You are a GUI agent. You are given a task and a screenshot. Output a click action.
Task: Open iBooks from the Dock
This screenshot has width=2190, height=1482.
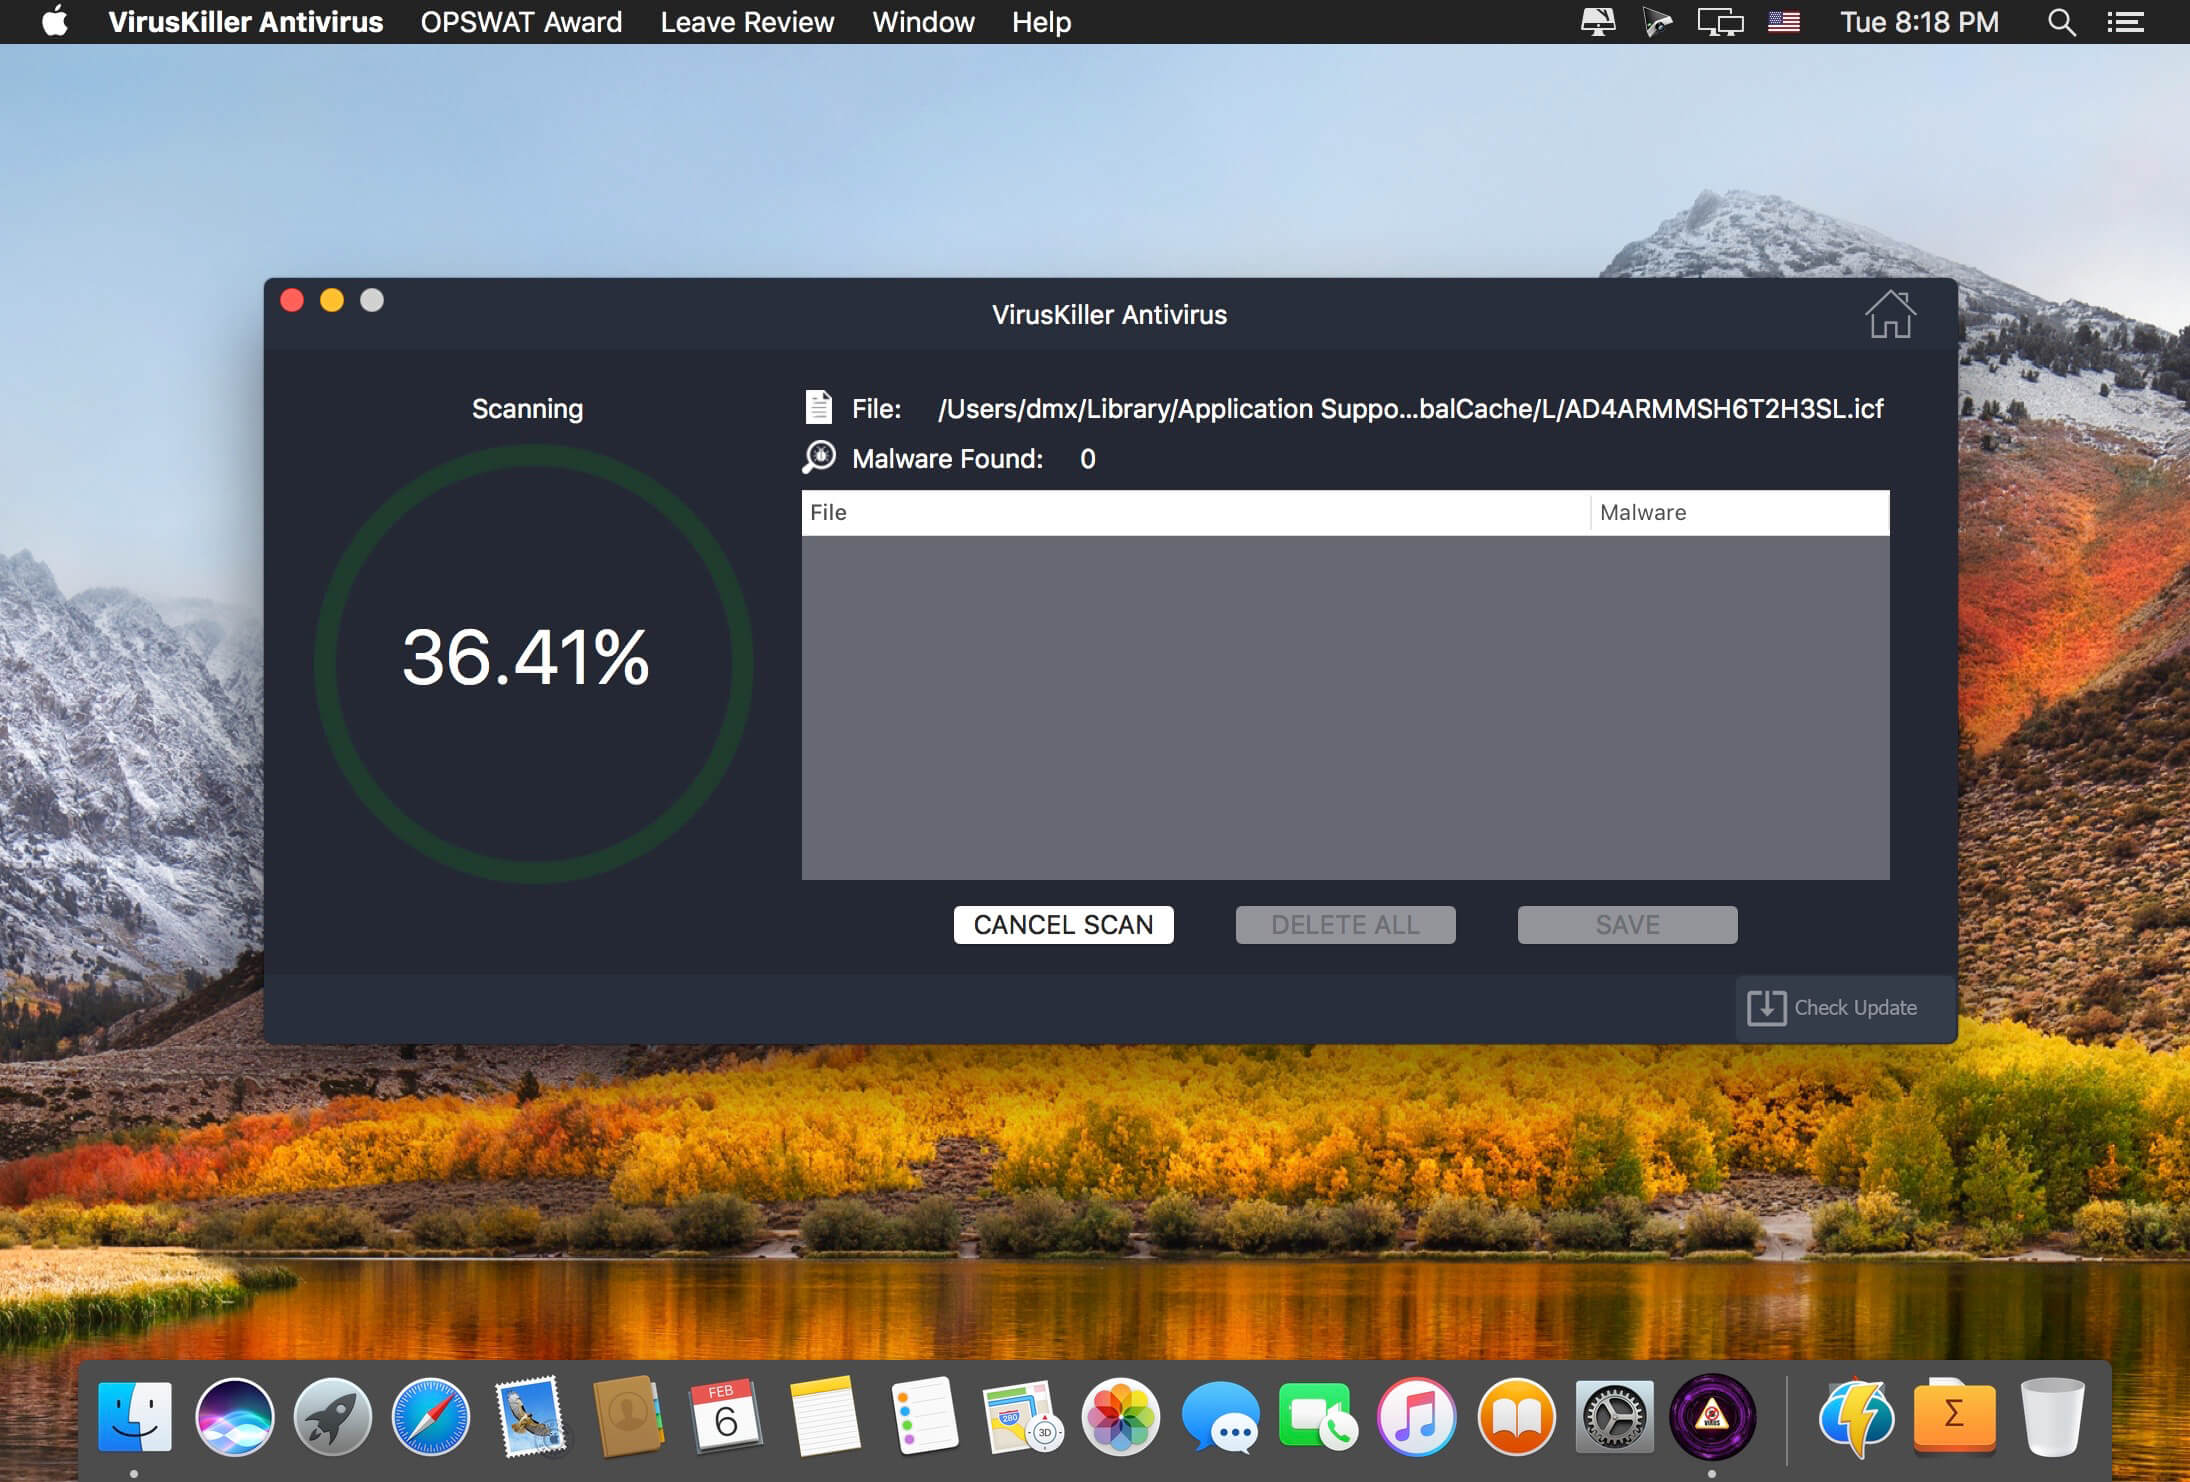pyautogui.click(x=1515, y=1416)
